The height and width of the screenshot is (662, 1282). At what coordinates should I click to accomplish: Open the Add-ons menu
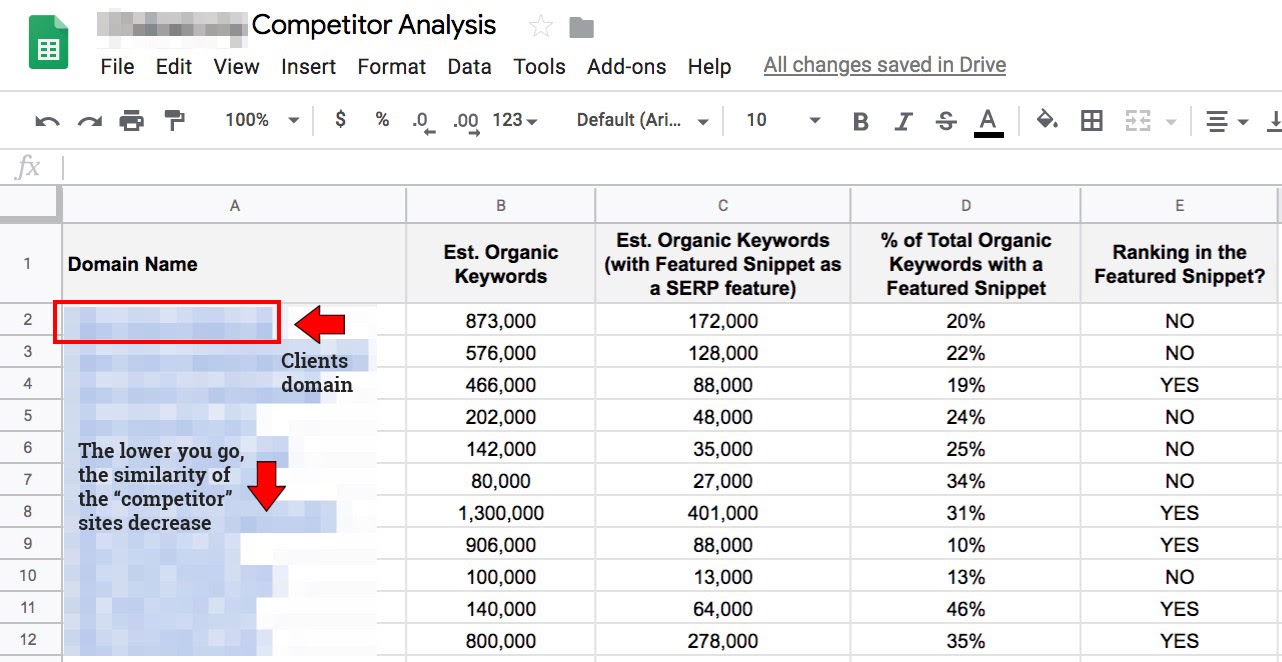pyautogui.click(x=626, y=67)
